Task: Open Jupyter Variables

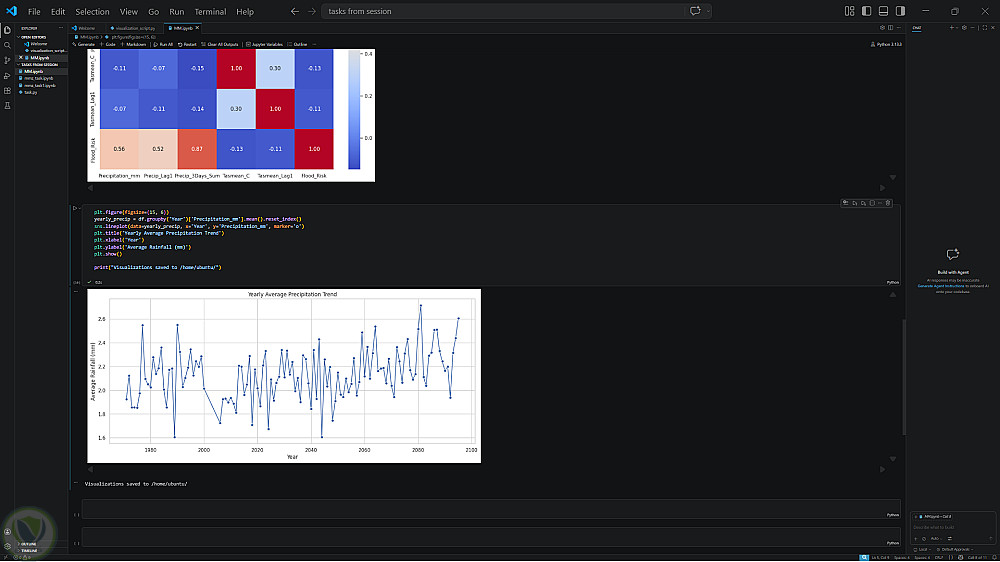Action: pyautogui.click(x=265, y=45)
